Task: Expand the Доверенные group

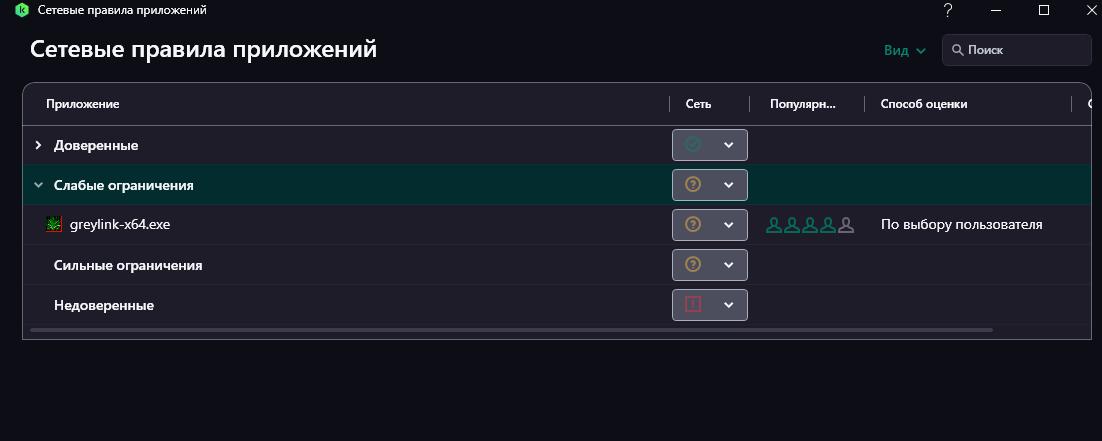Action: 38,145
